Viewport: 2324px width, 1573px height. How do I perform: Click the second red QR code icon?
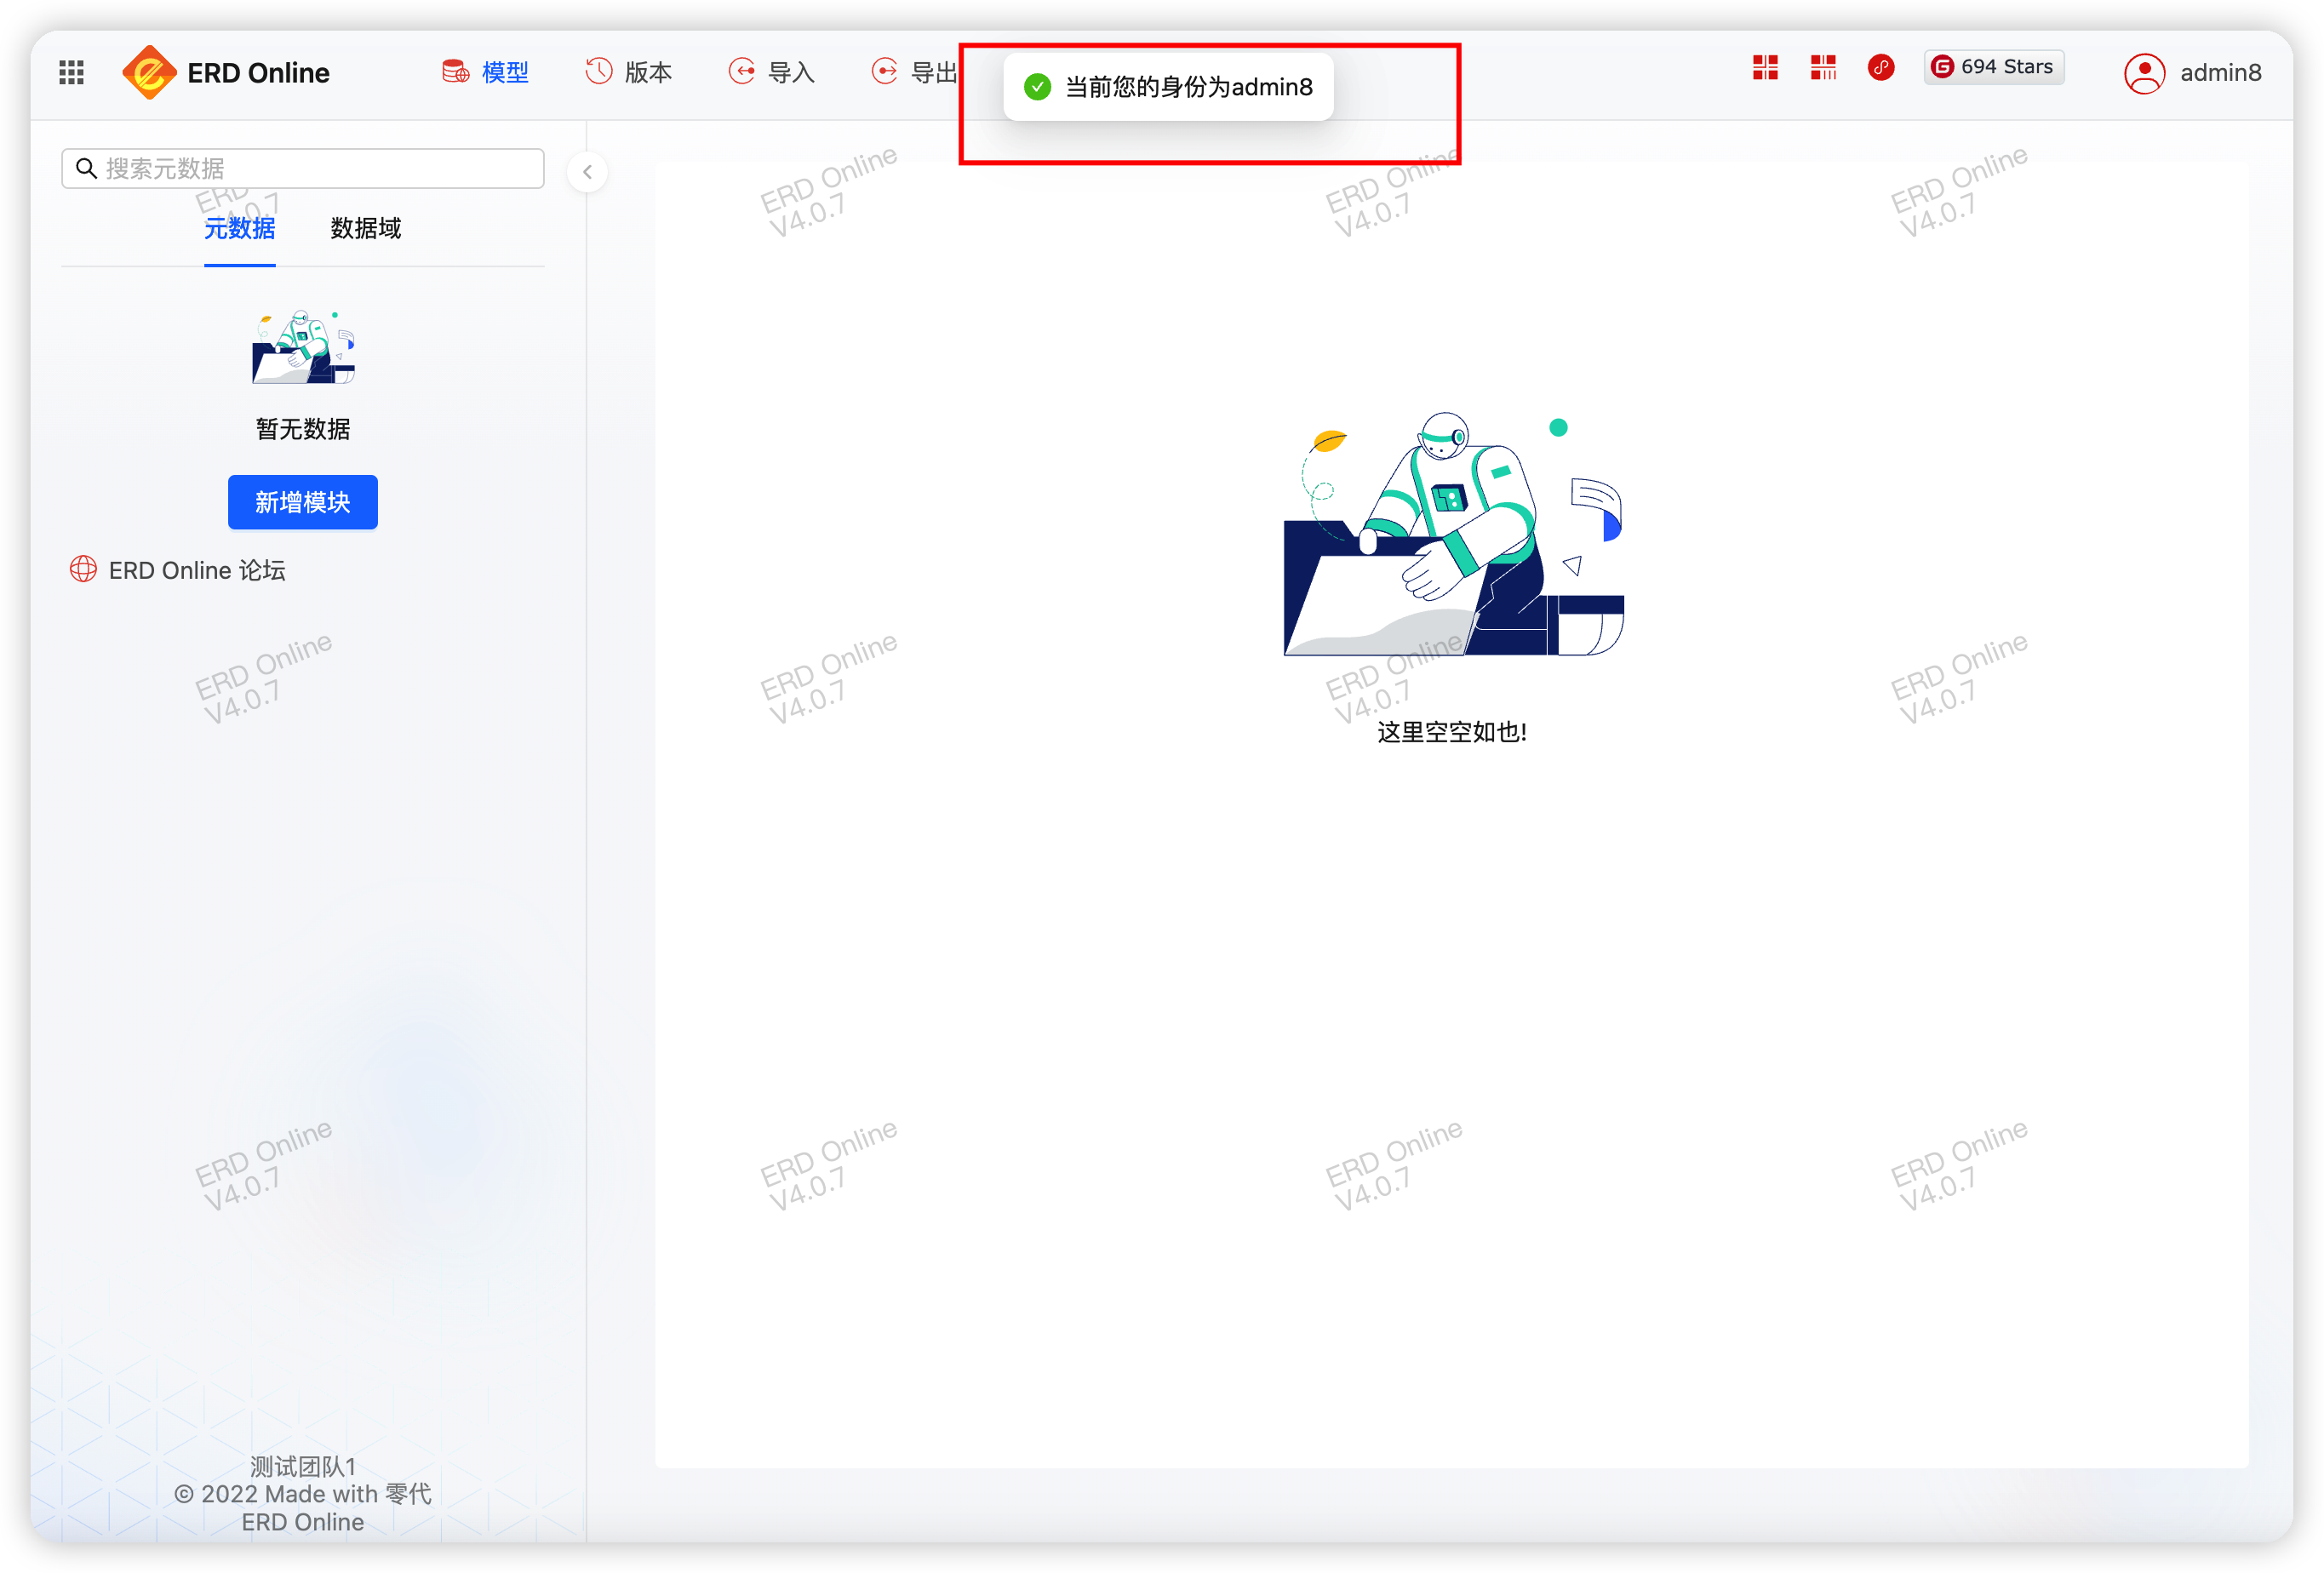[x=1823, y=68]
